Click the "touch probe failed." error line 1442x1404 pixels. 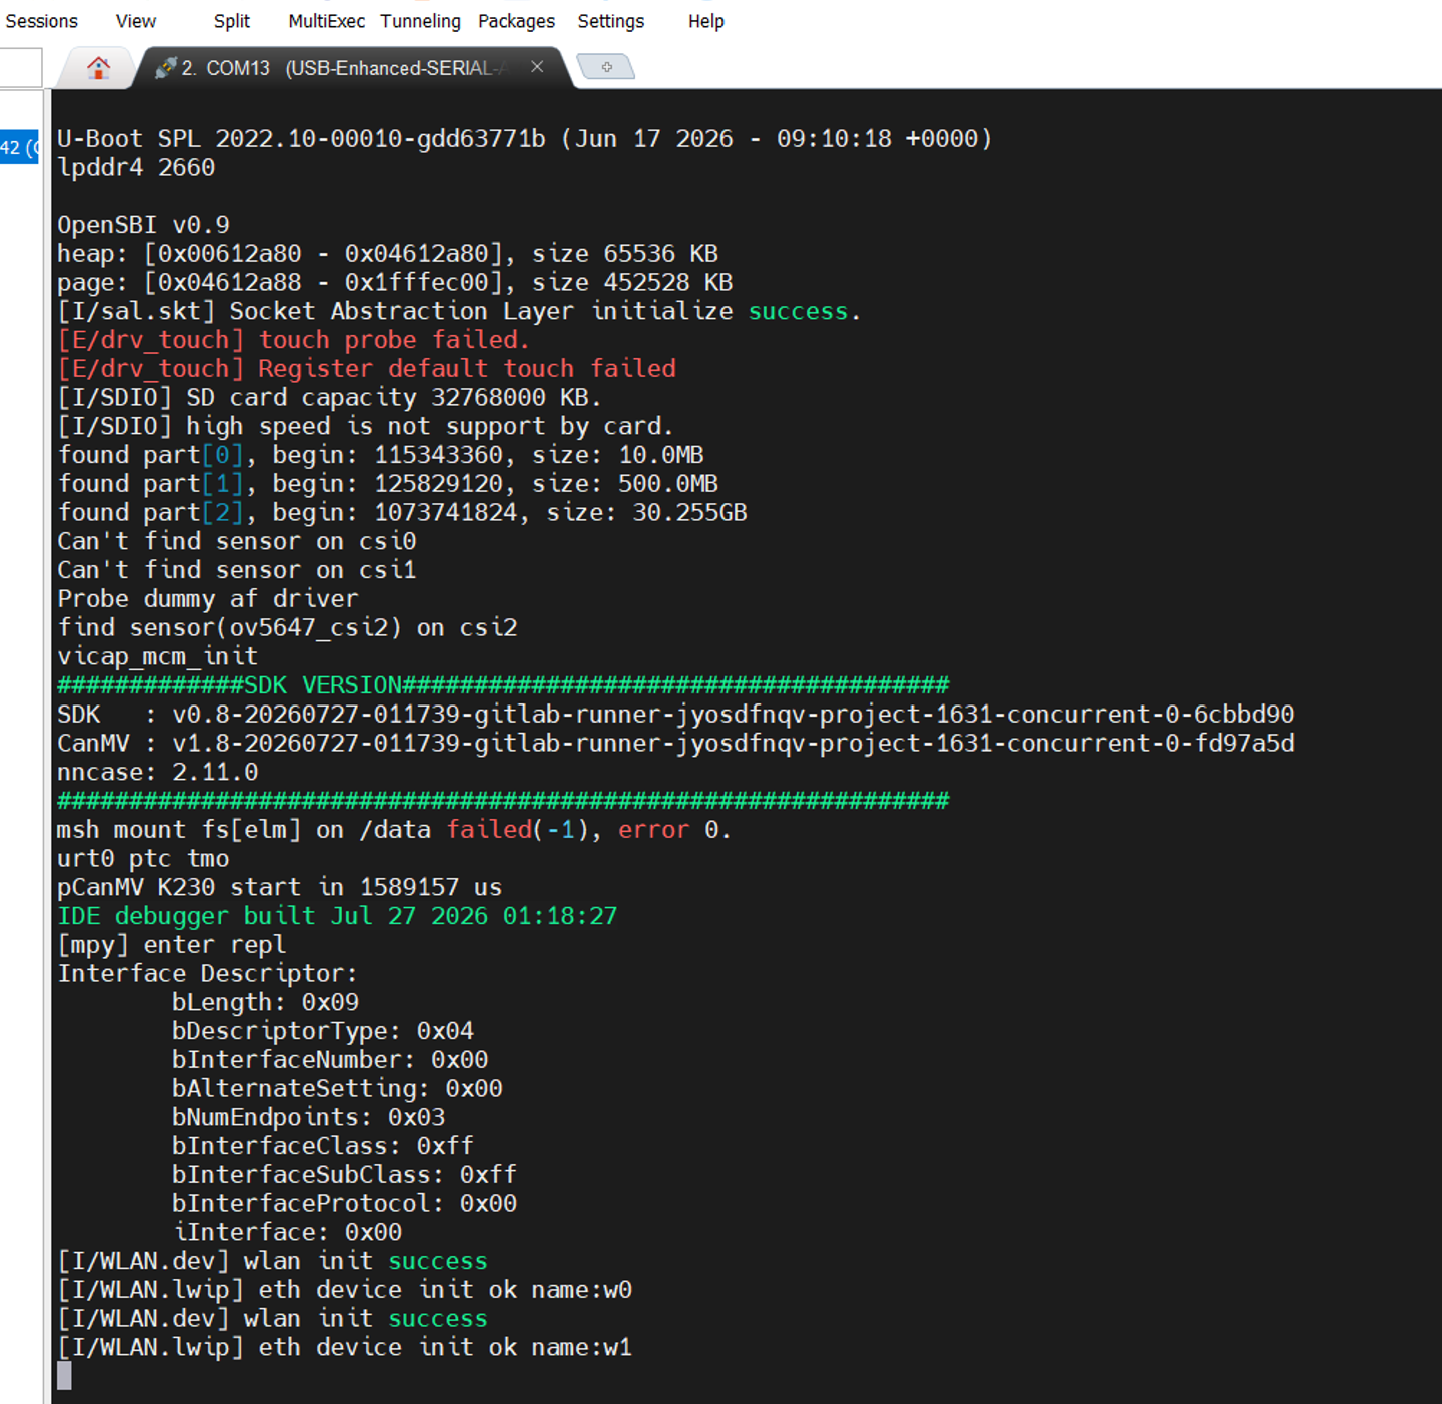coord(294,340)
